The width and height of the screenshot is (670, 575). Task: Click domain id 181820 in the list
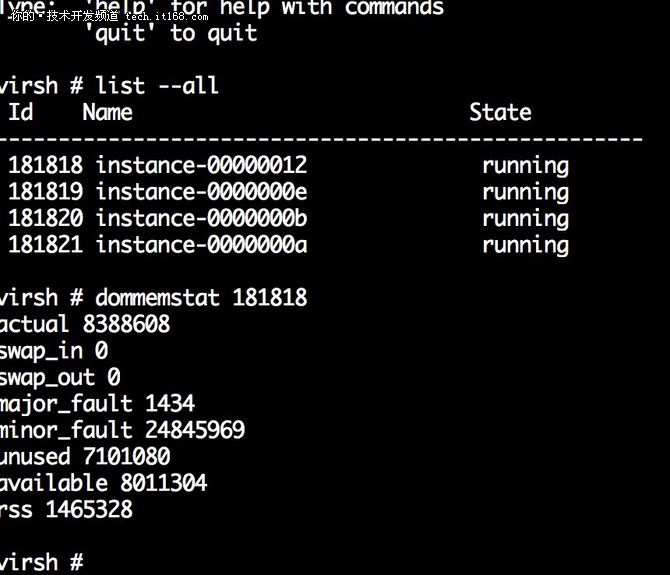pos(45,218)
